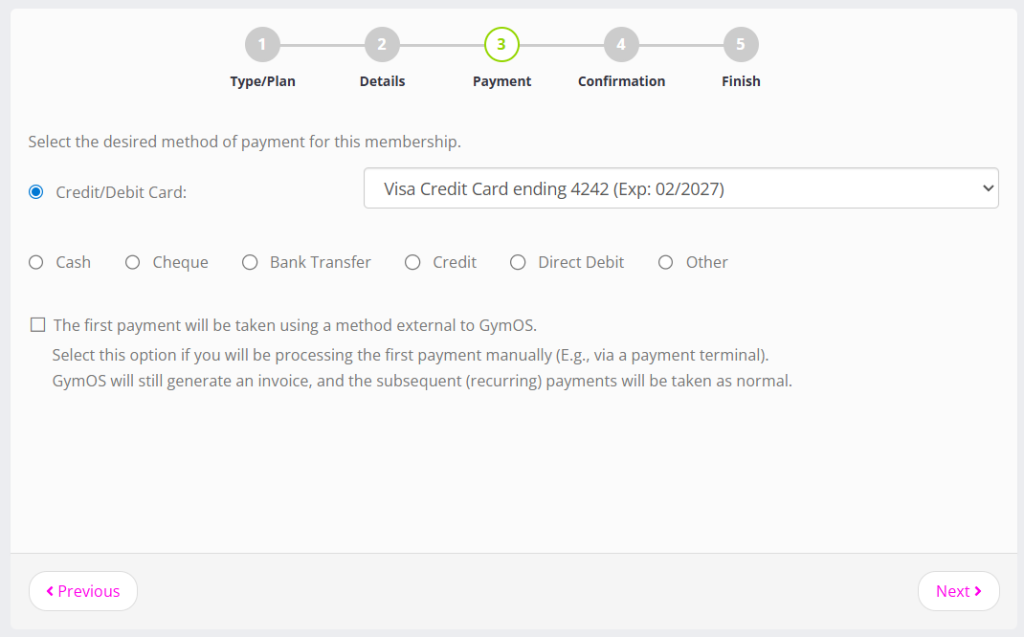
Task: Click the Finish step label
Action: coord(741,81)
